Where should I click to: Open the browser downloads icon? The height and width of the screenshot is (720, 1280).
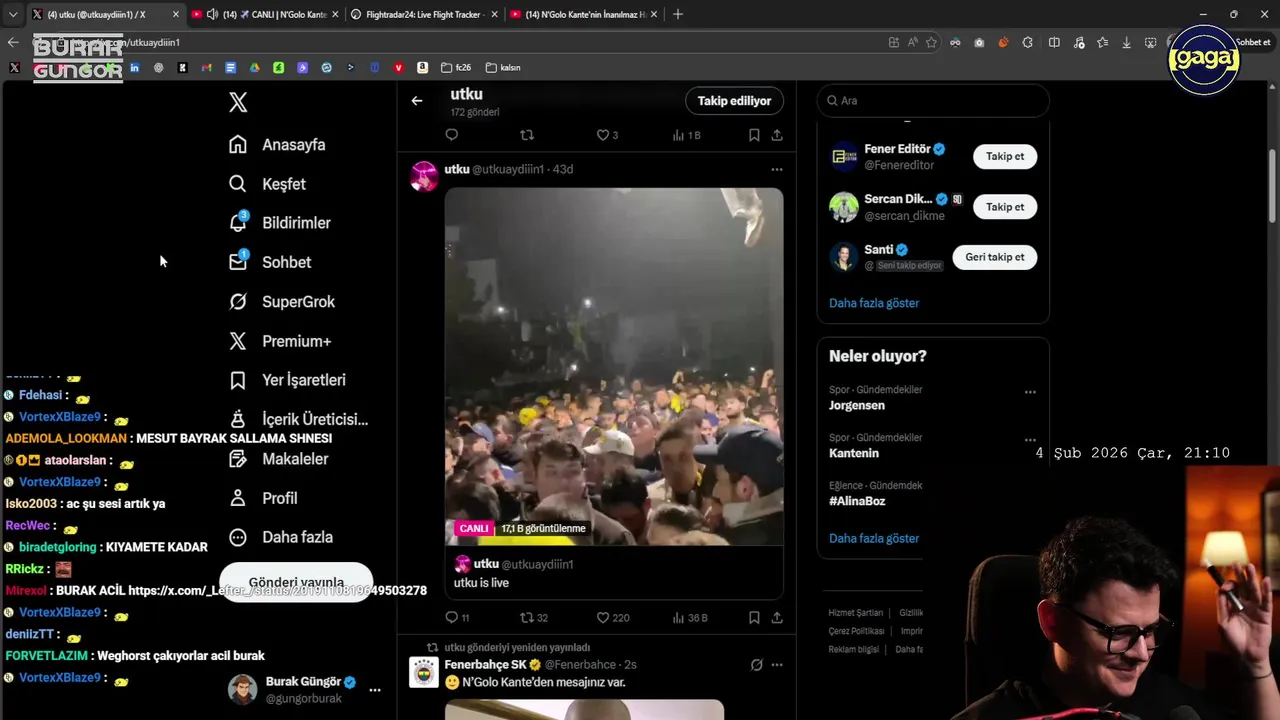(x=1126, y=42)
